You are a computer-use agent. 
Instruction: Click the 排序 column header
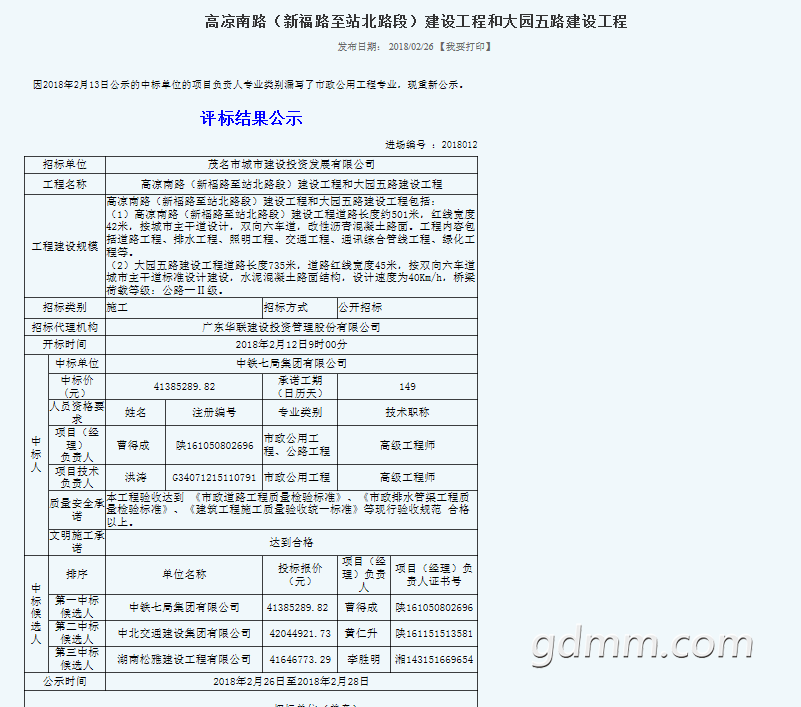(x=77, y=574)
